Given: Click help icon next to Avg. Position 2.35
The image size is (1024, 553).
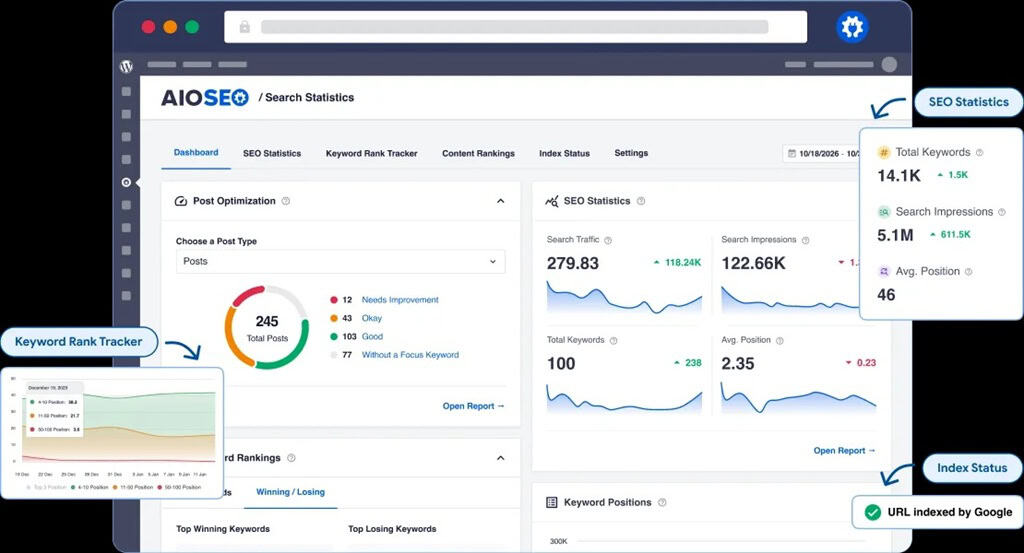Looking at the screenshot, I should (x=780, y=340).
